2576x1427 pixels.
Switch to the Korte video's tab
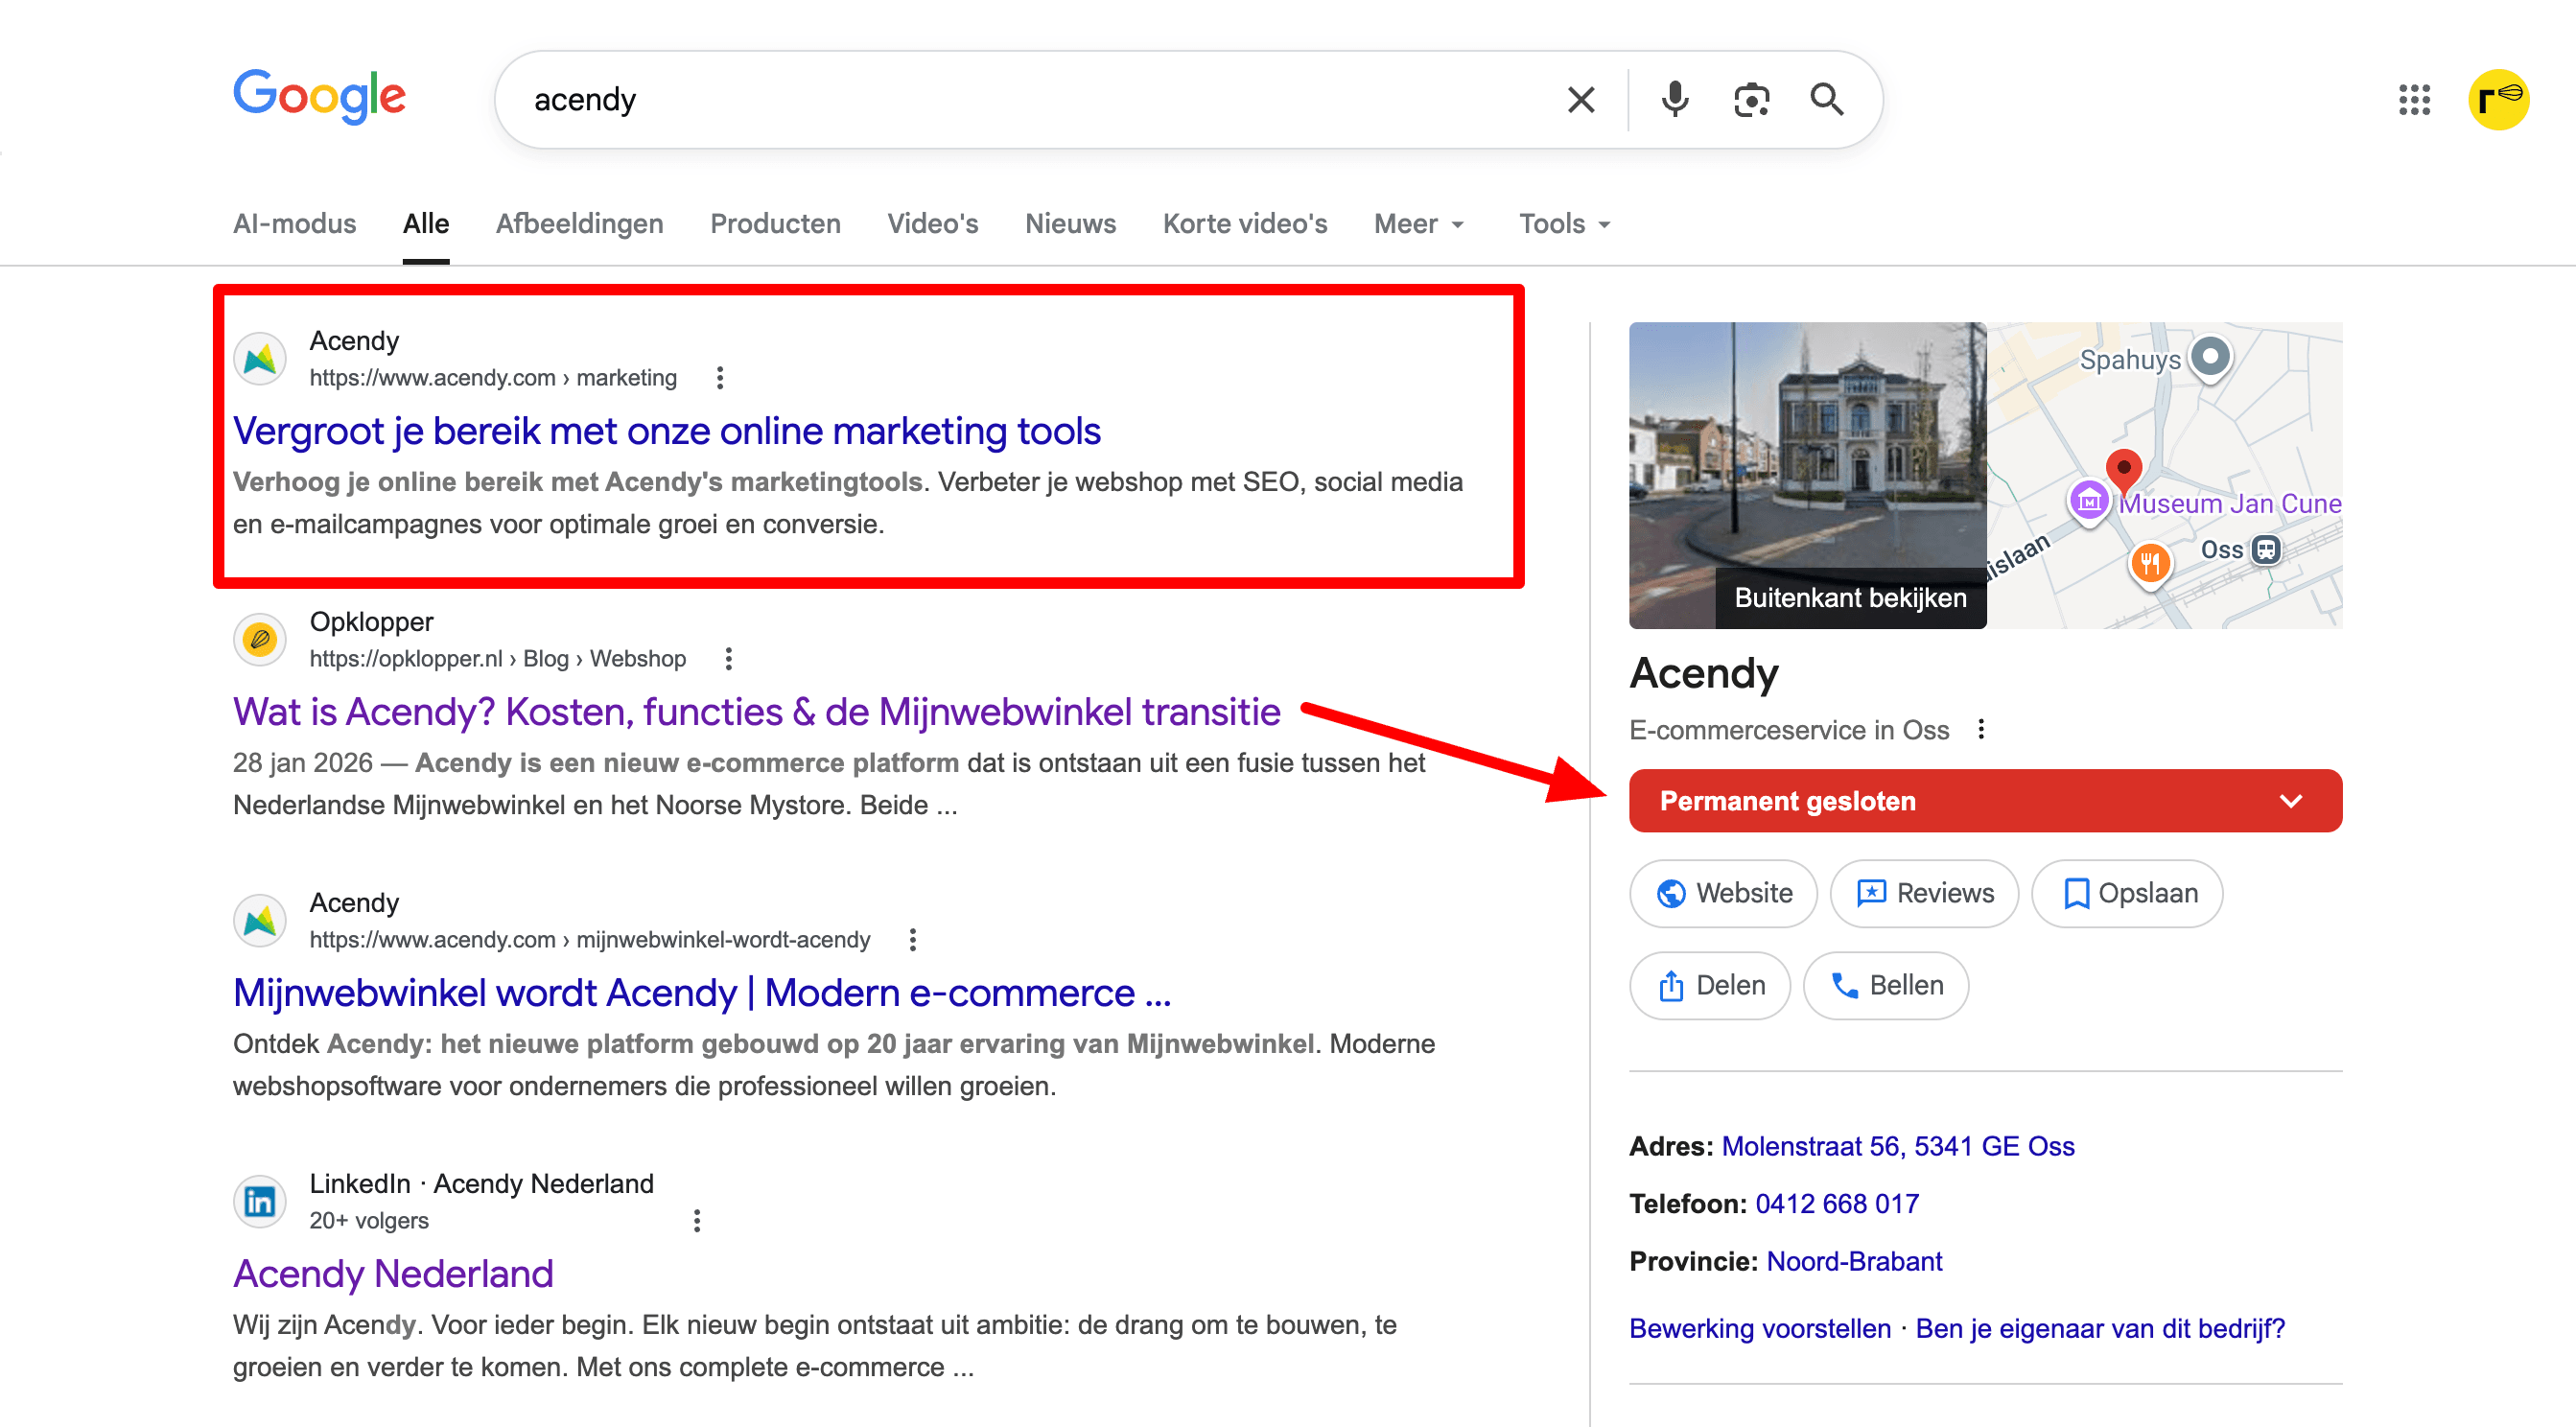(x=1245, y=224)
